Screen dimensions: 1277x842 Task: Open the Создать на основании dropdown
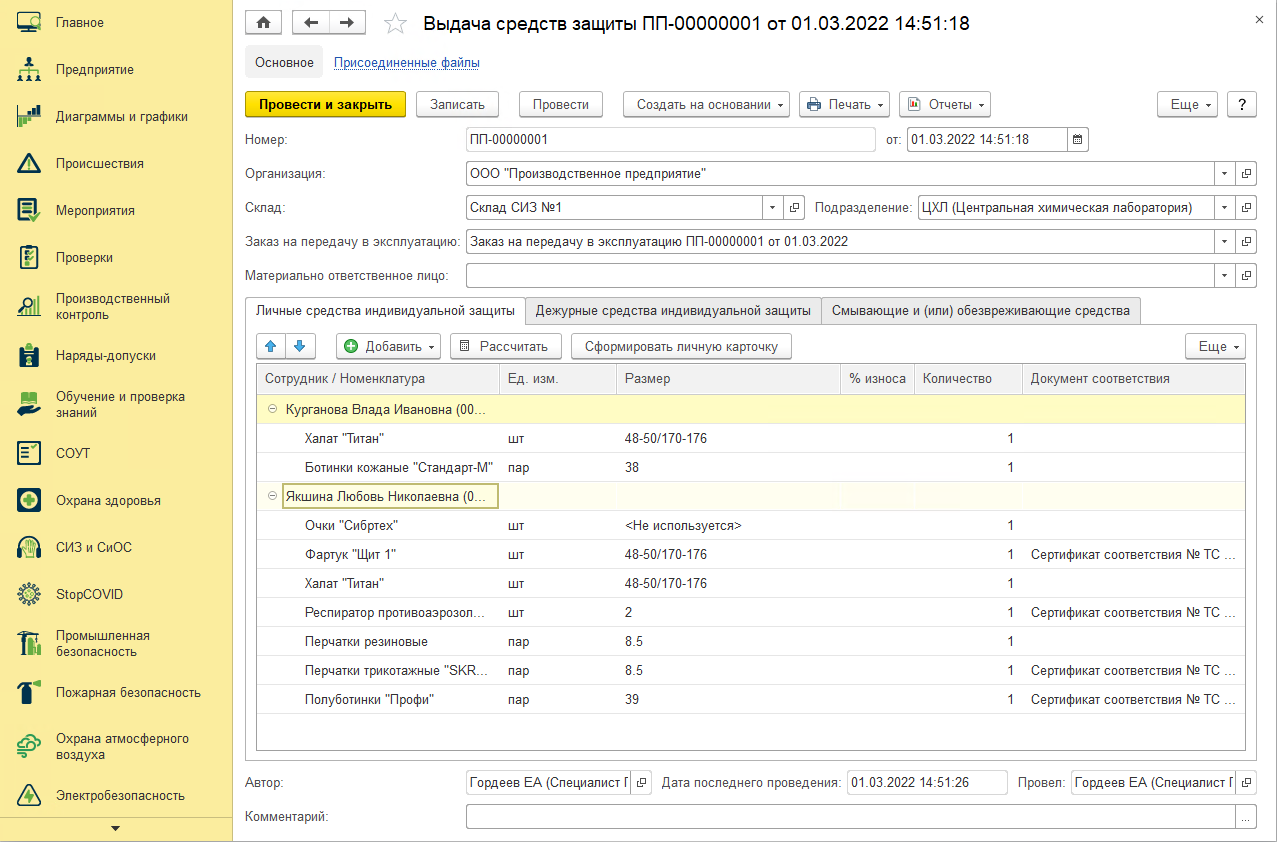click(x=706, y=104)
